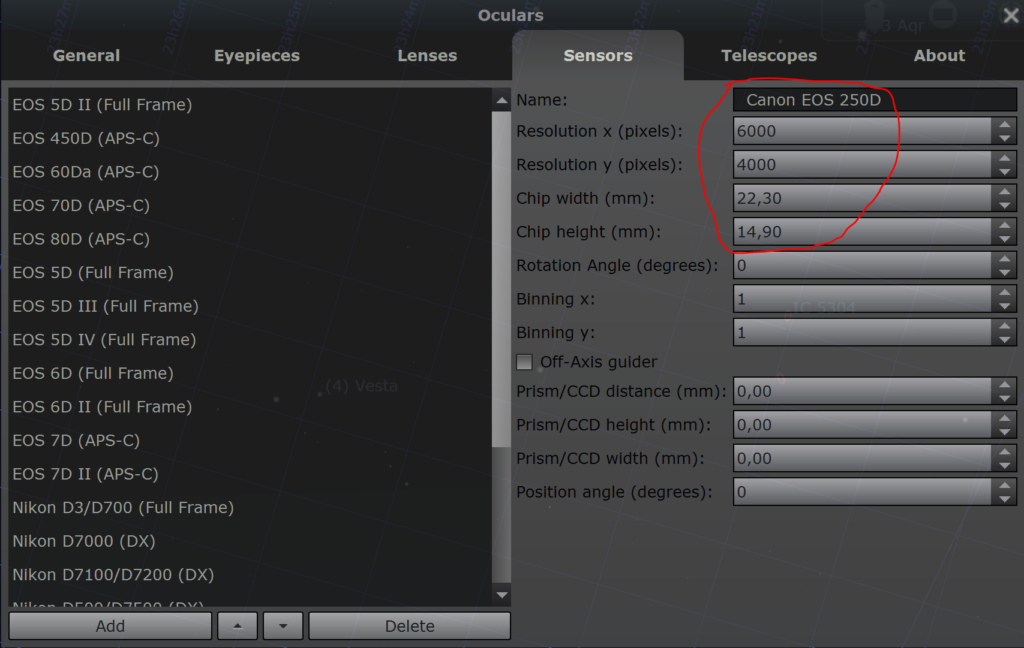Switch to the Telescopes tab
The width and height of the screenshot is (1024, 648).
[x=769, y=56]
